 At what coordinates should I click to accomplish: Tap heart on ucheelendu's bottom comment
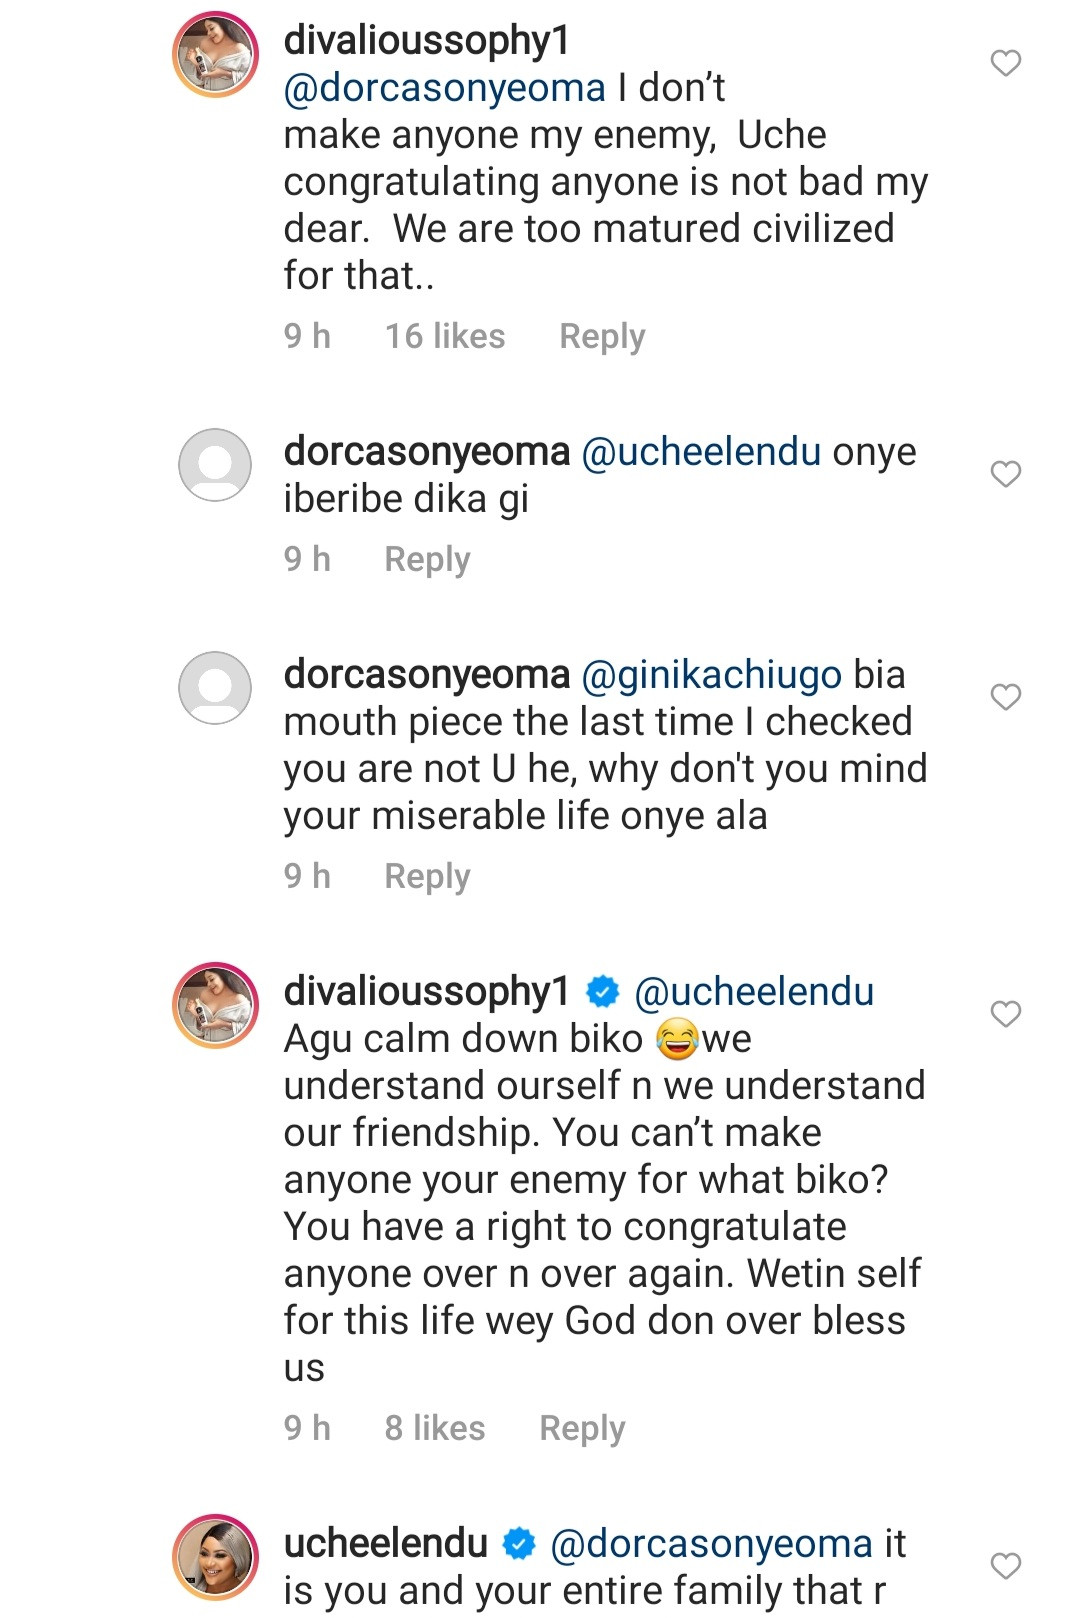pos(1005,1566)
